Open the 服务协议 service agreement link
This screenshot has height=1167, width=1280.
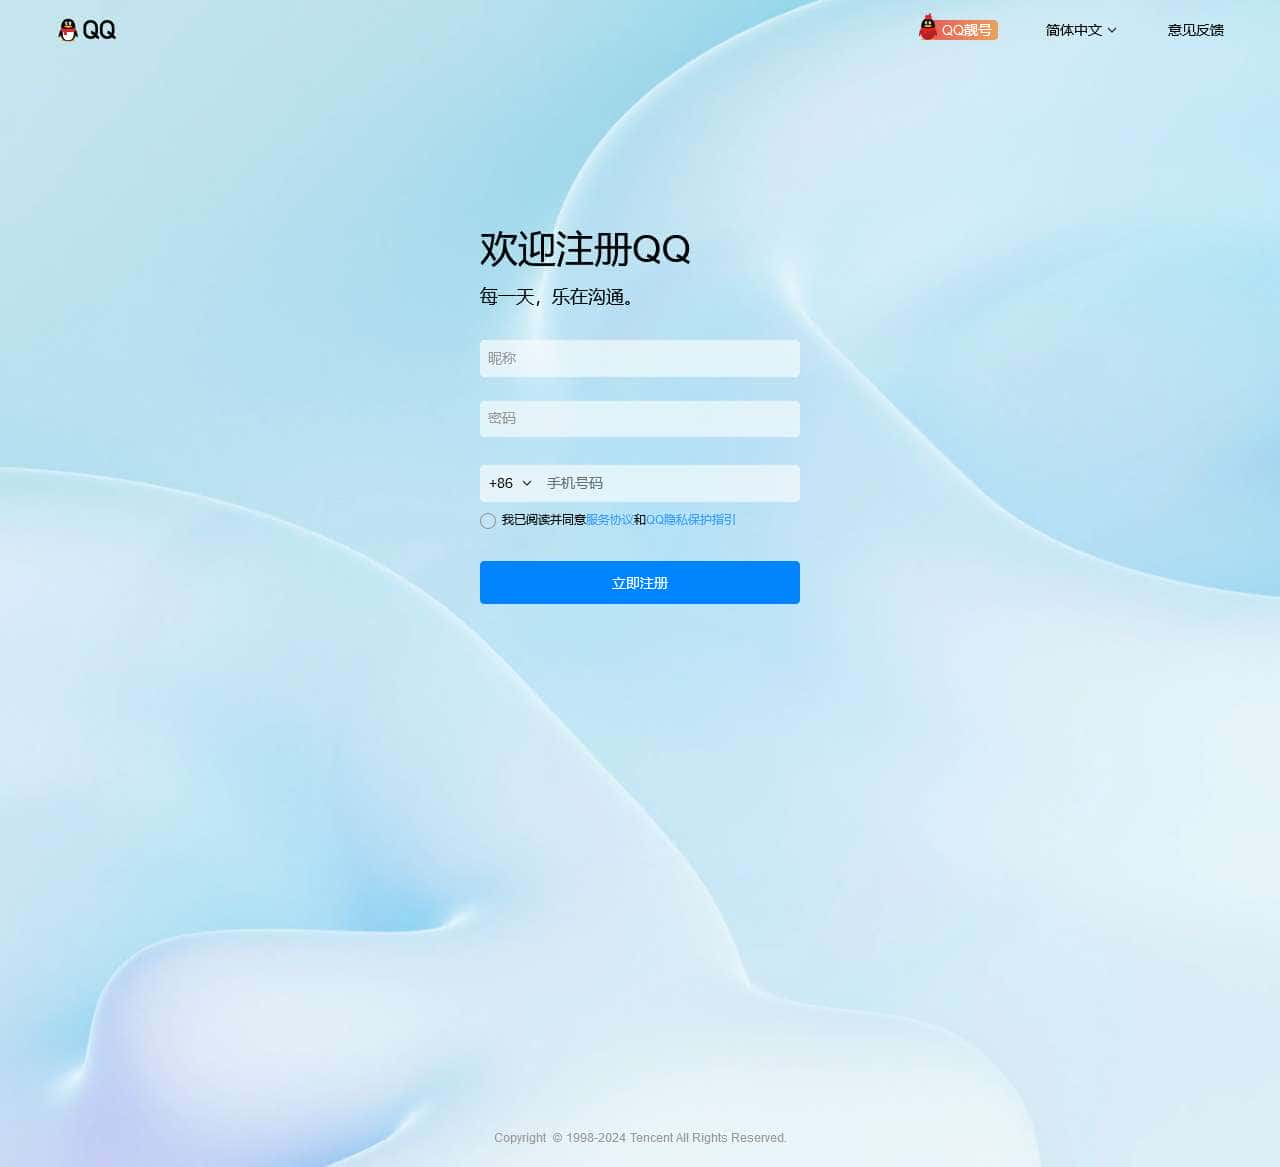(608, 520)
